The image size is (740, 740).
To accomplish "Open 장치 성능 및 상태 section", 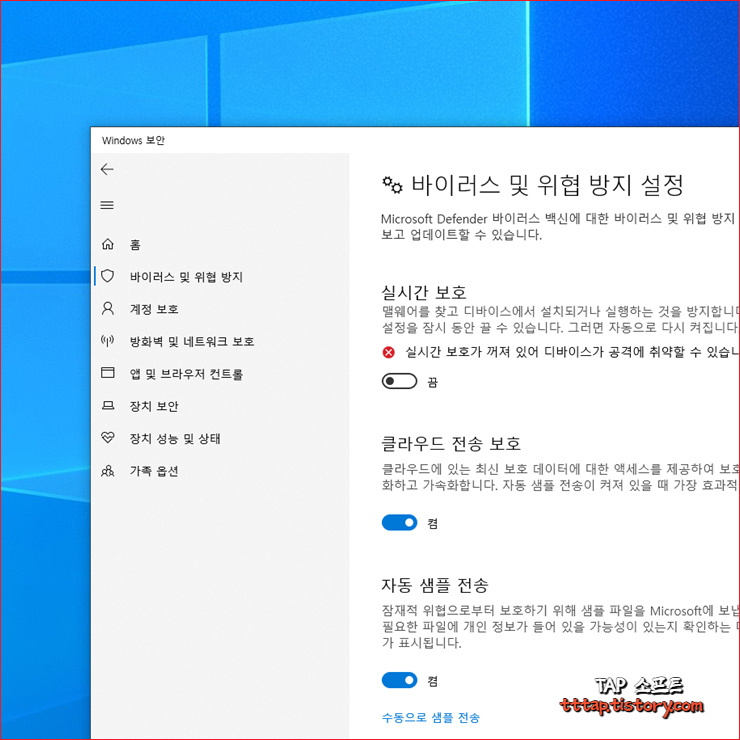I will click(x=175, y=438).
